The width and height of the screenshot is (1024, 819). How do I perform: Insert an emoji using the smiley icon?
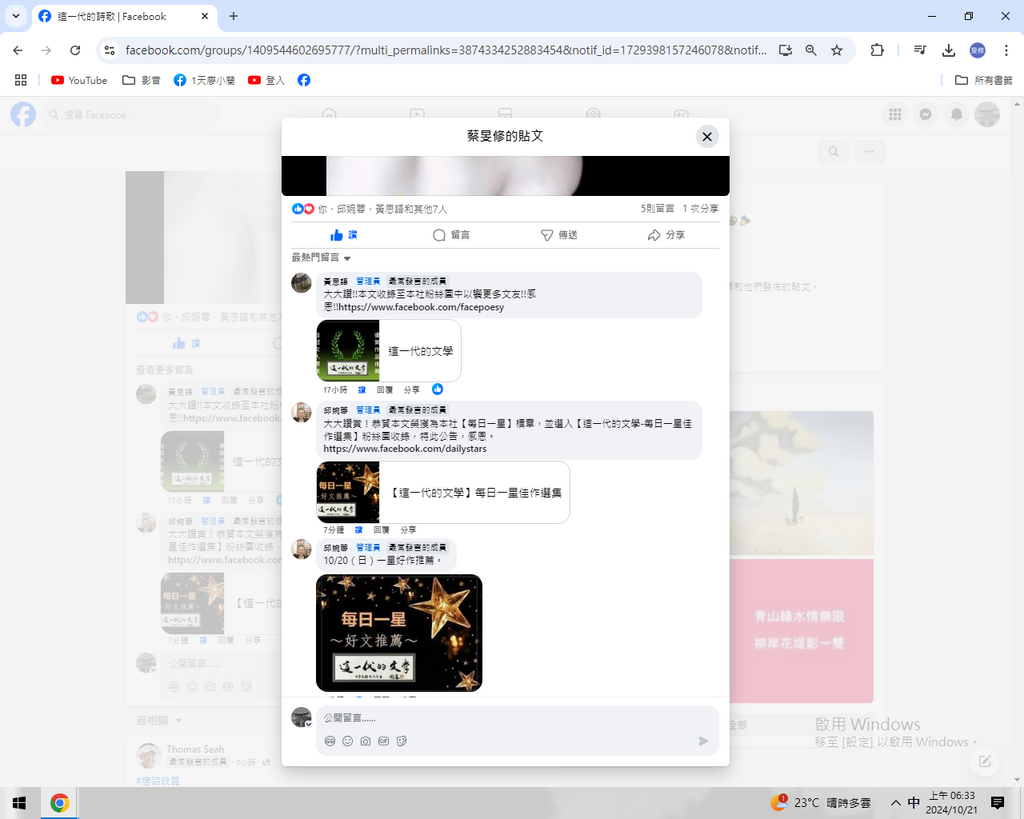click(x=347, y=741)
